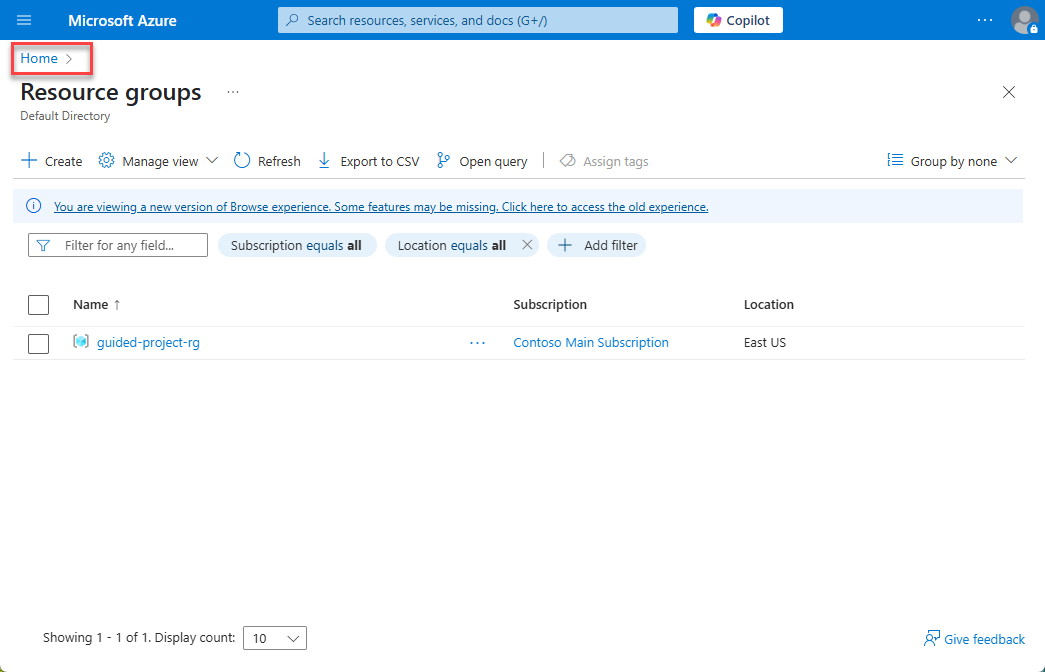
Task: Click in the search resources field
Action: [x=478, y=20]
